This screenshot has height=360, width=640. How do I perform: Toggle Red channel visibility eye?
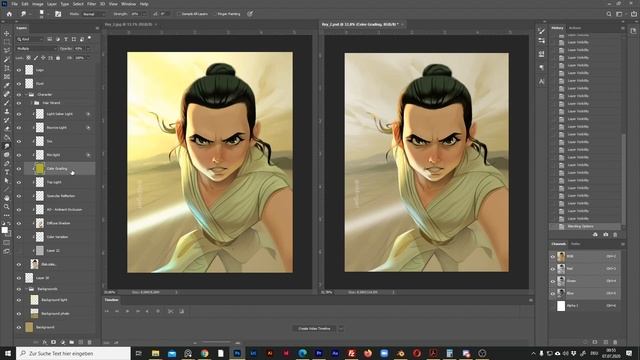click(x=553, y=269)
